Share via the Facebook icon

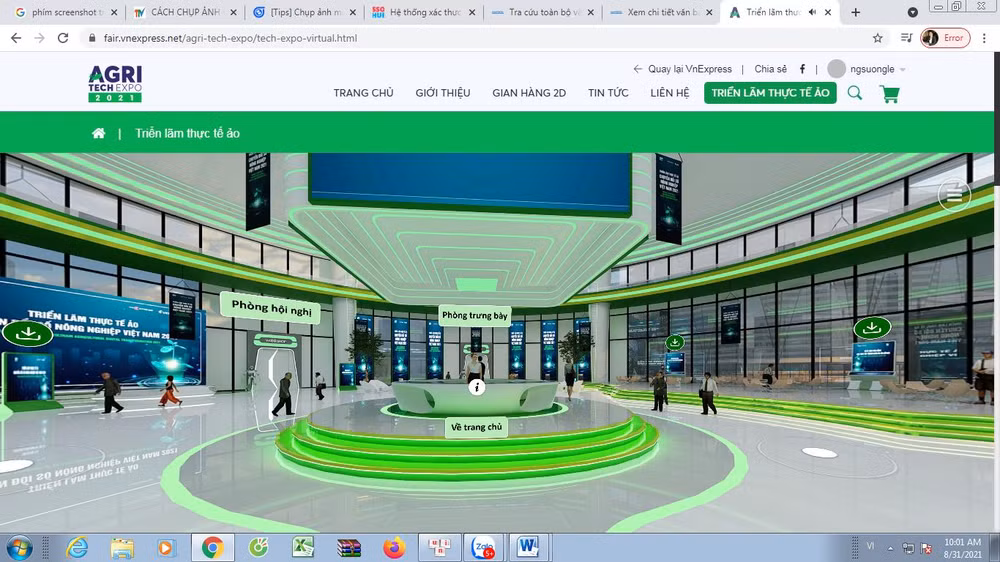pos(802,69)
